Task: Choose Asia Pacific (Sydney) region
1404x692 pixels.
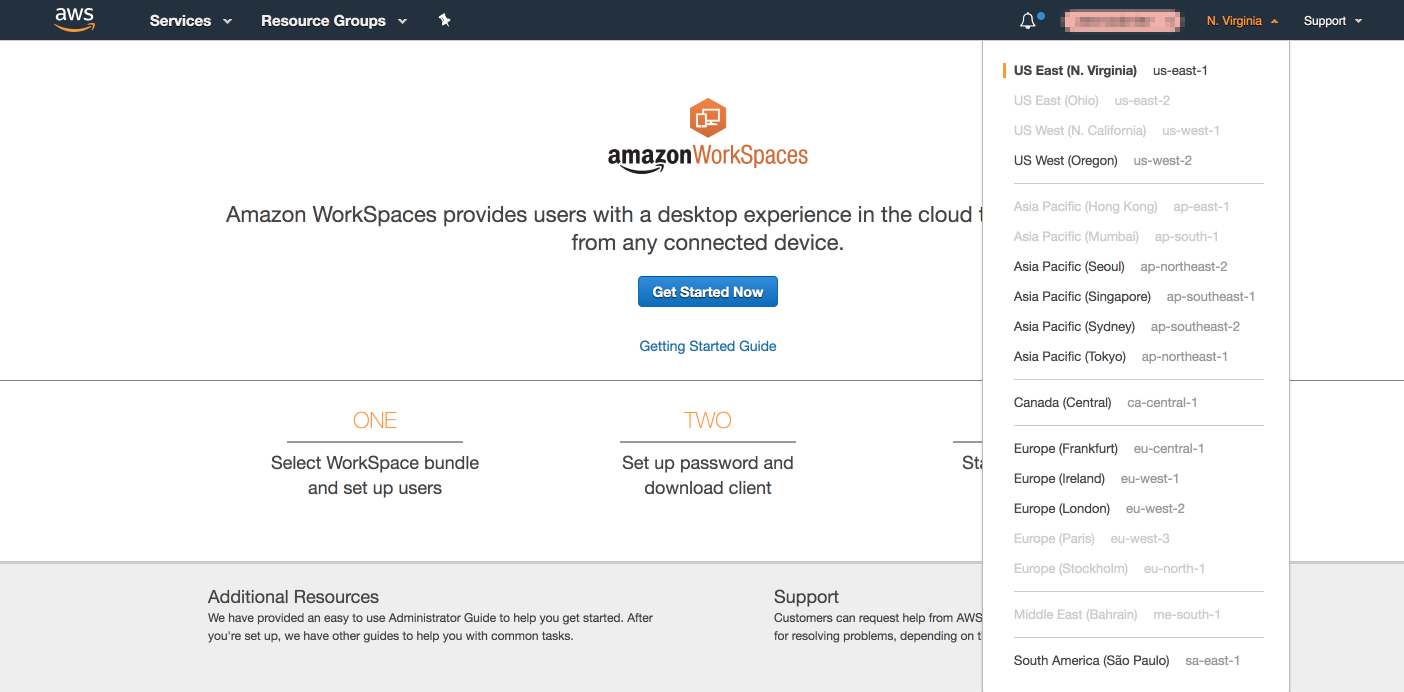Action: click(x=1074, y=327)
